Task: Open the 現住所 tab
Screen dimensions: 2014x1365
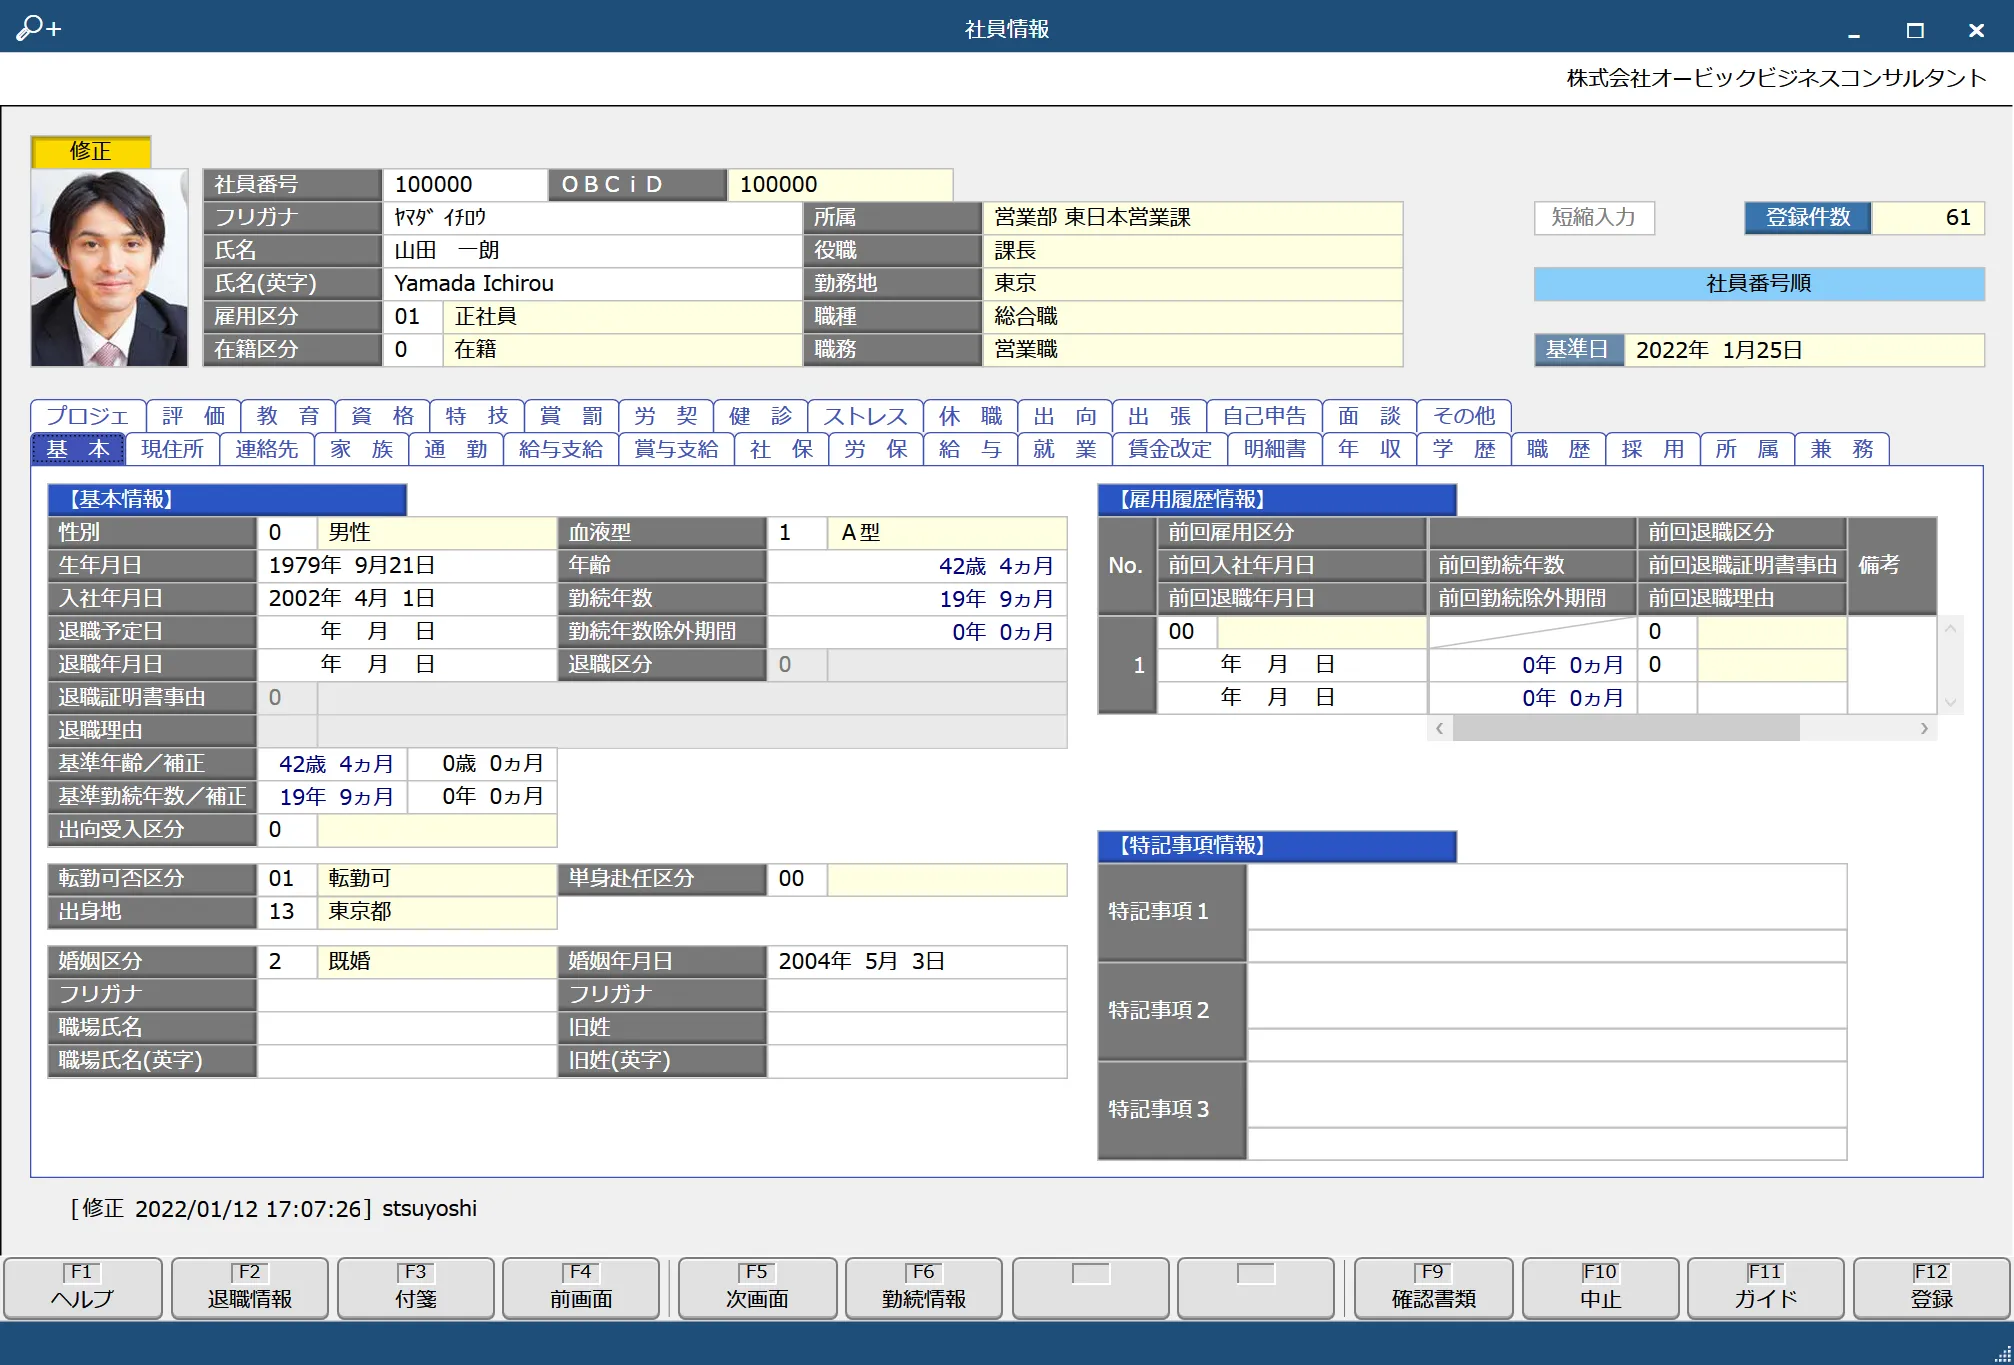Action: (x=172, y=449)
